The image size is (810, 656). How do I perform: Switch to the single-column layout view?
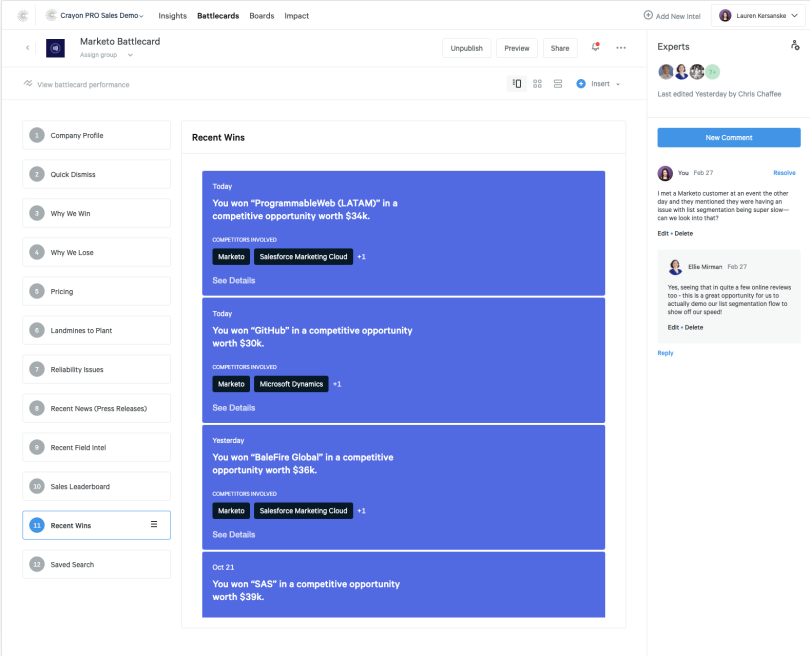click(x=517, y=84)
